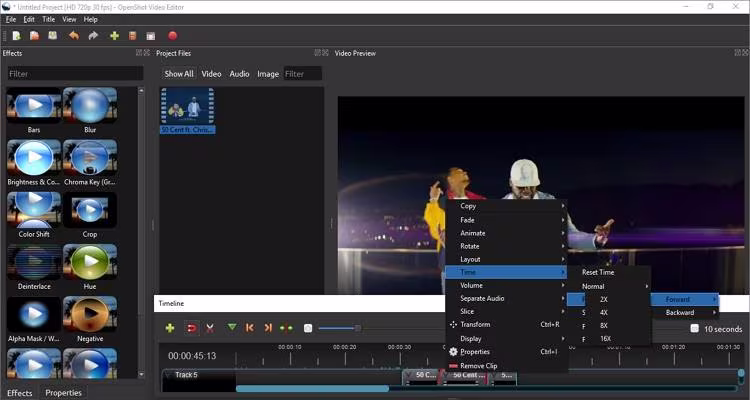Viewport: 750px width, 400px height.
Task: Select the Deinterlace effect
Action: tap(34, 267)
